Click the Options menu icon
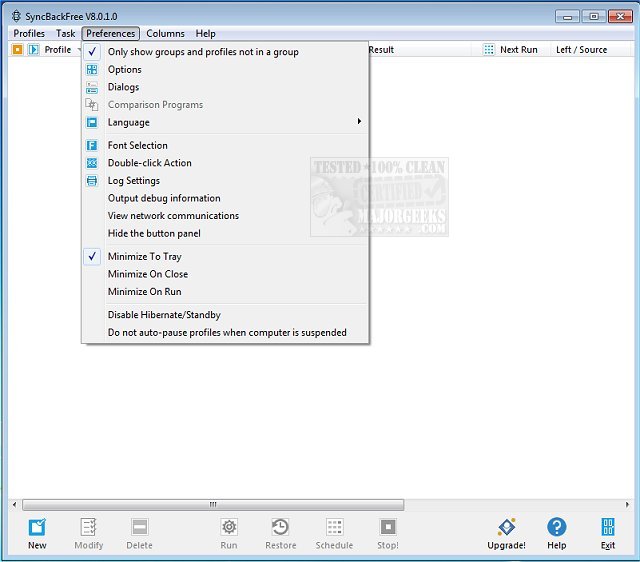Viewport: 640px width, 562px height. [92, 70]
